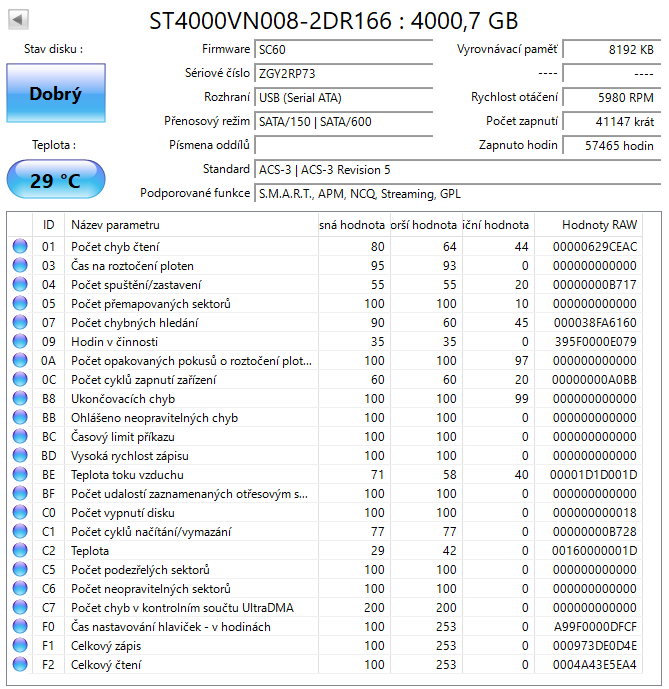The height and width of the screenshot is (689, 669).
Task: Click status orb for C2 Teplota row
Action: point(20,550)
